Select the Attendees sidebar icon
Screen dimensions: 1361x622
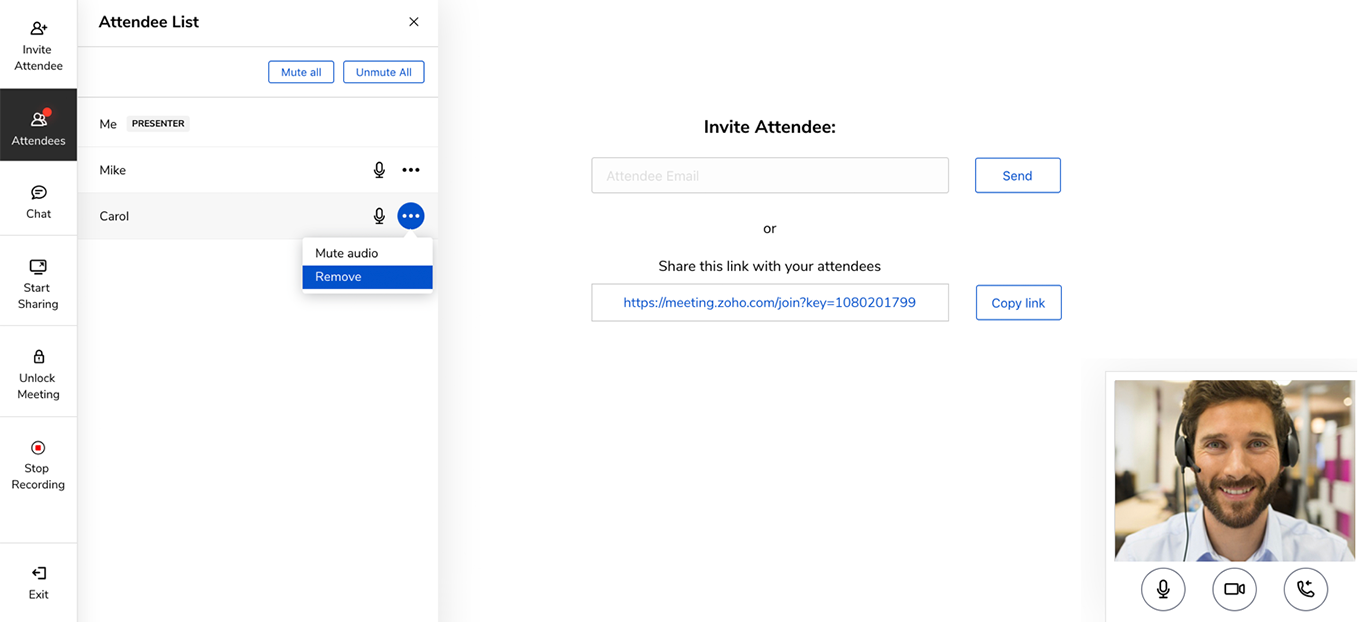tap(38, 126)
